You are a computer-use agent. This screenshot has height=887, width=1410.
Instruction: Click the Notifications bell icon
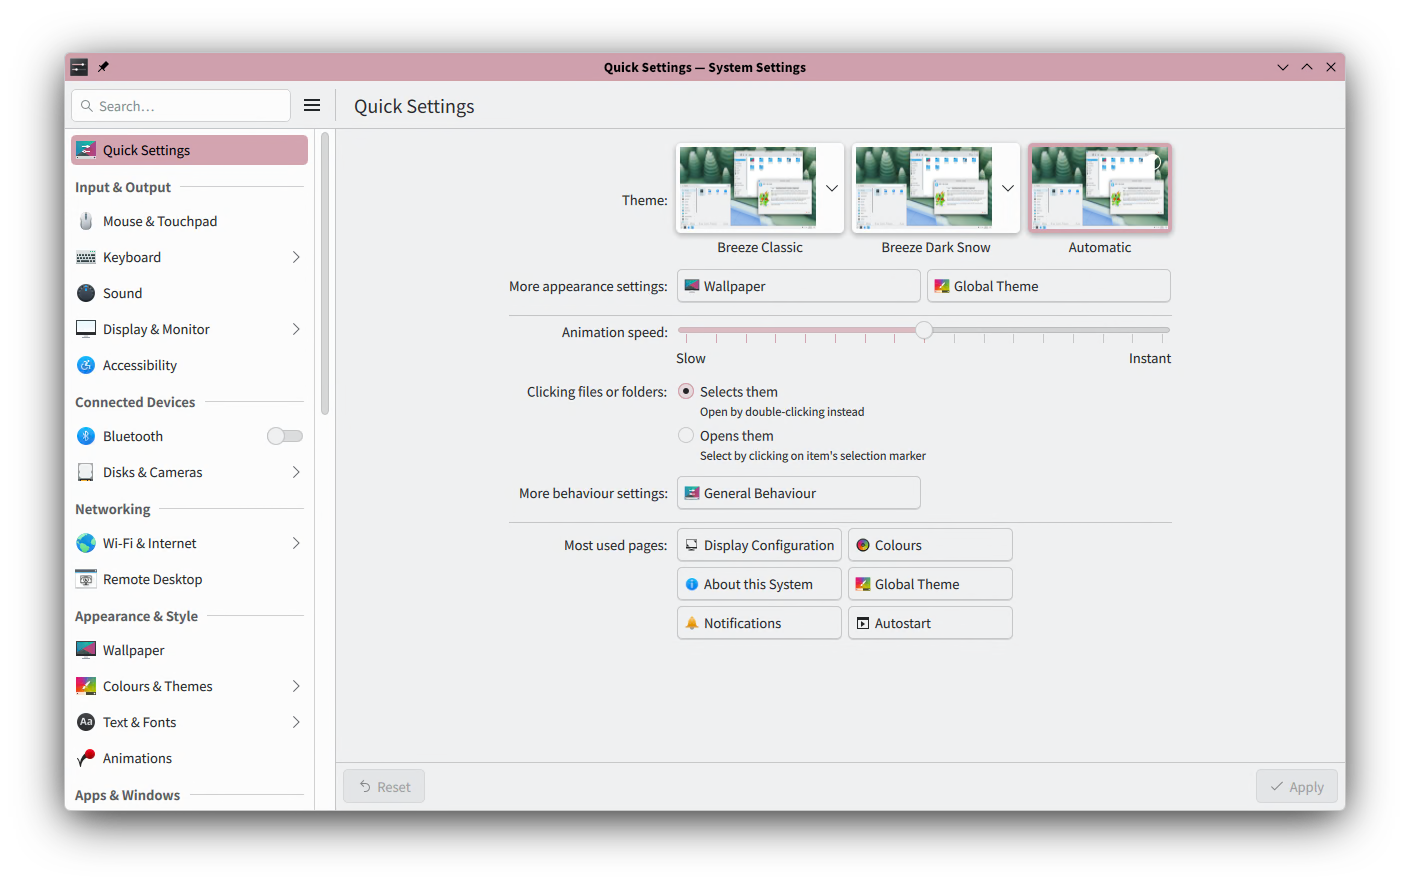point(692,623)
